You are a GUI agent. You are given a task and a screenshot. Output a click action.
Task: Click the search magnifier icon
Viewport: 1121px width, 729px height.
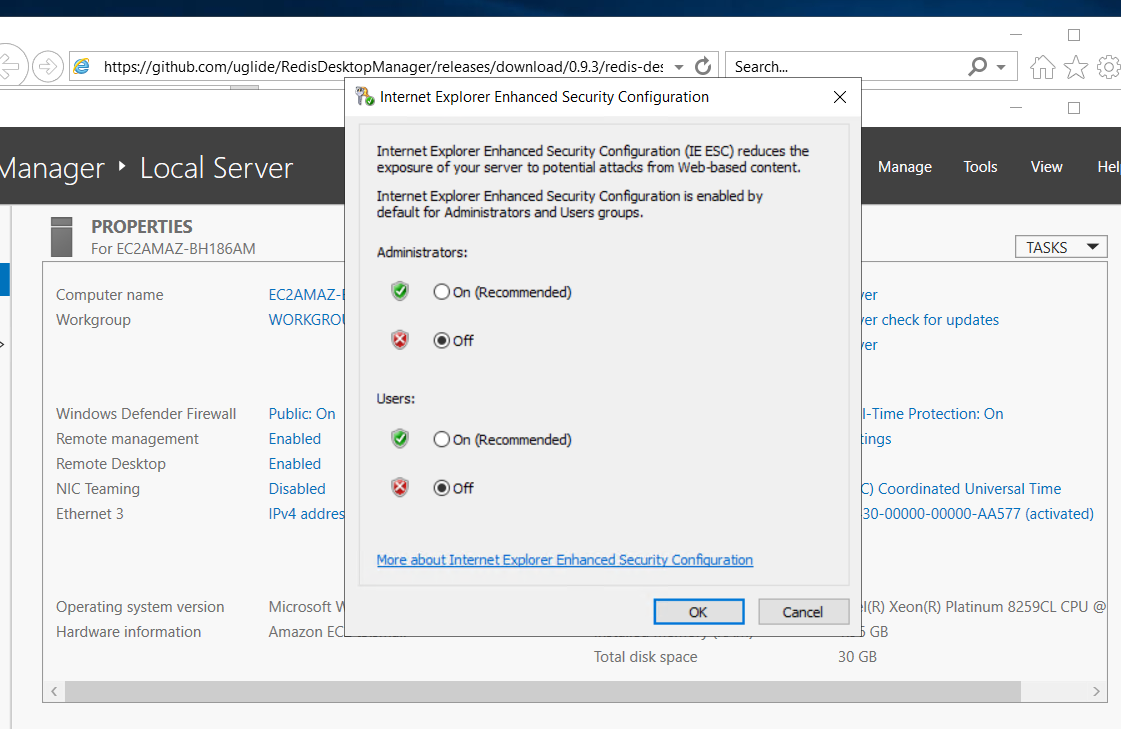[977, 66]
